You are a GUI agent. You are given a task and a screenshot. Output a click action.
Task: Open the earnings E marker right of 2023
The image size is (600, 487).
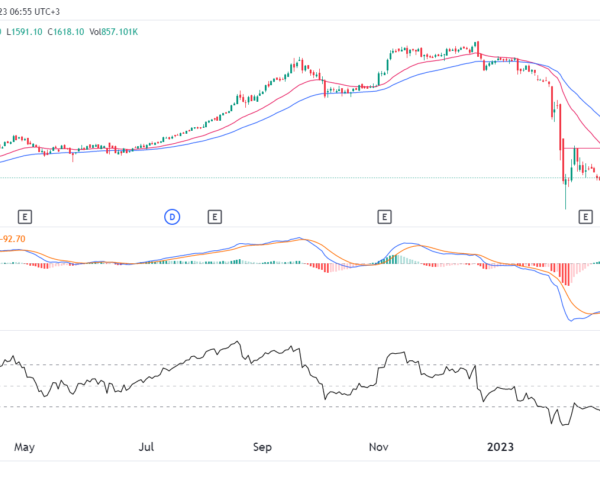(585, 217)
